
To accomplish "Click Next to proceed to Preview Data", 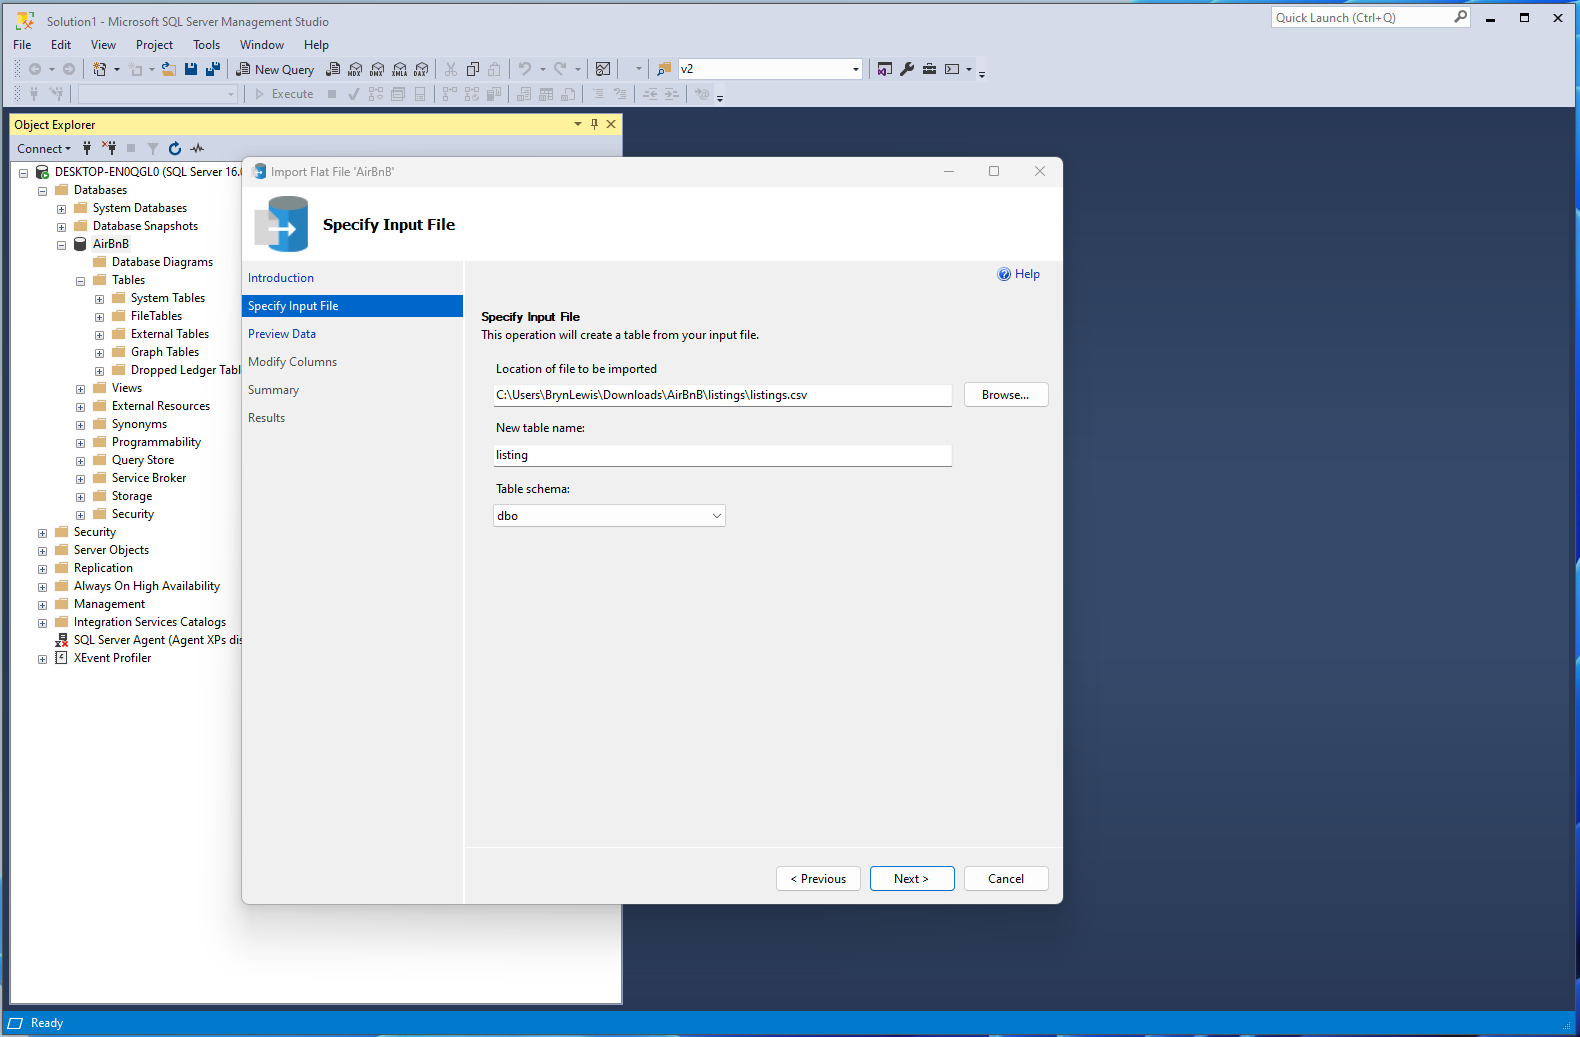I will pyautogui.click(x=911, y=879).
